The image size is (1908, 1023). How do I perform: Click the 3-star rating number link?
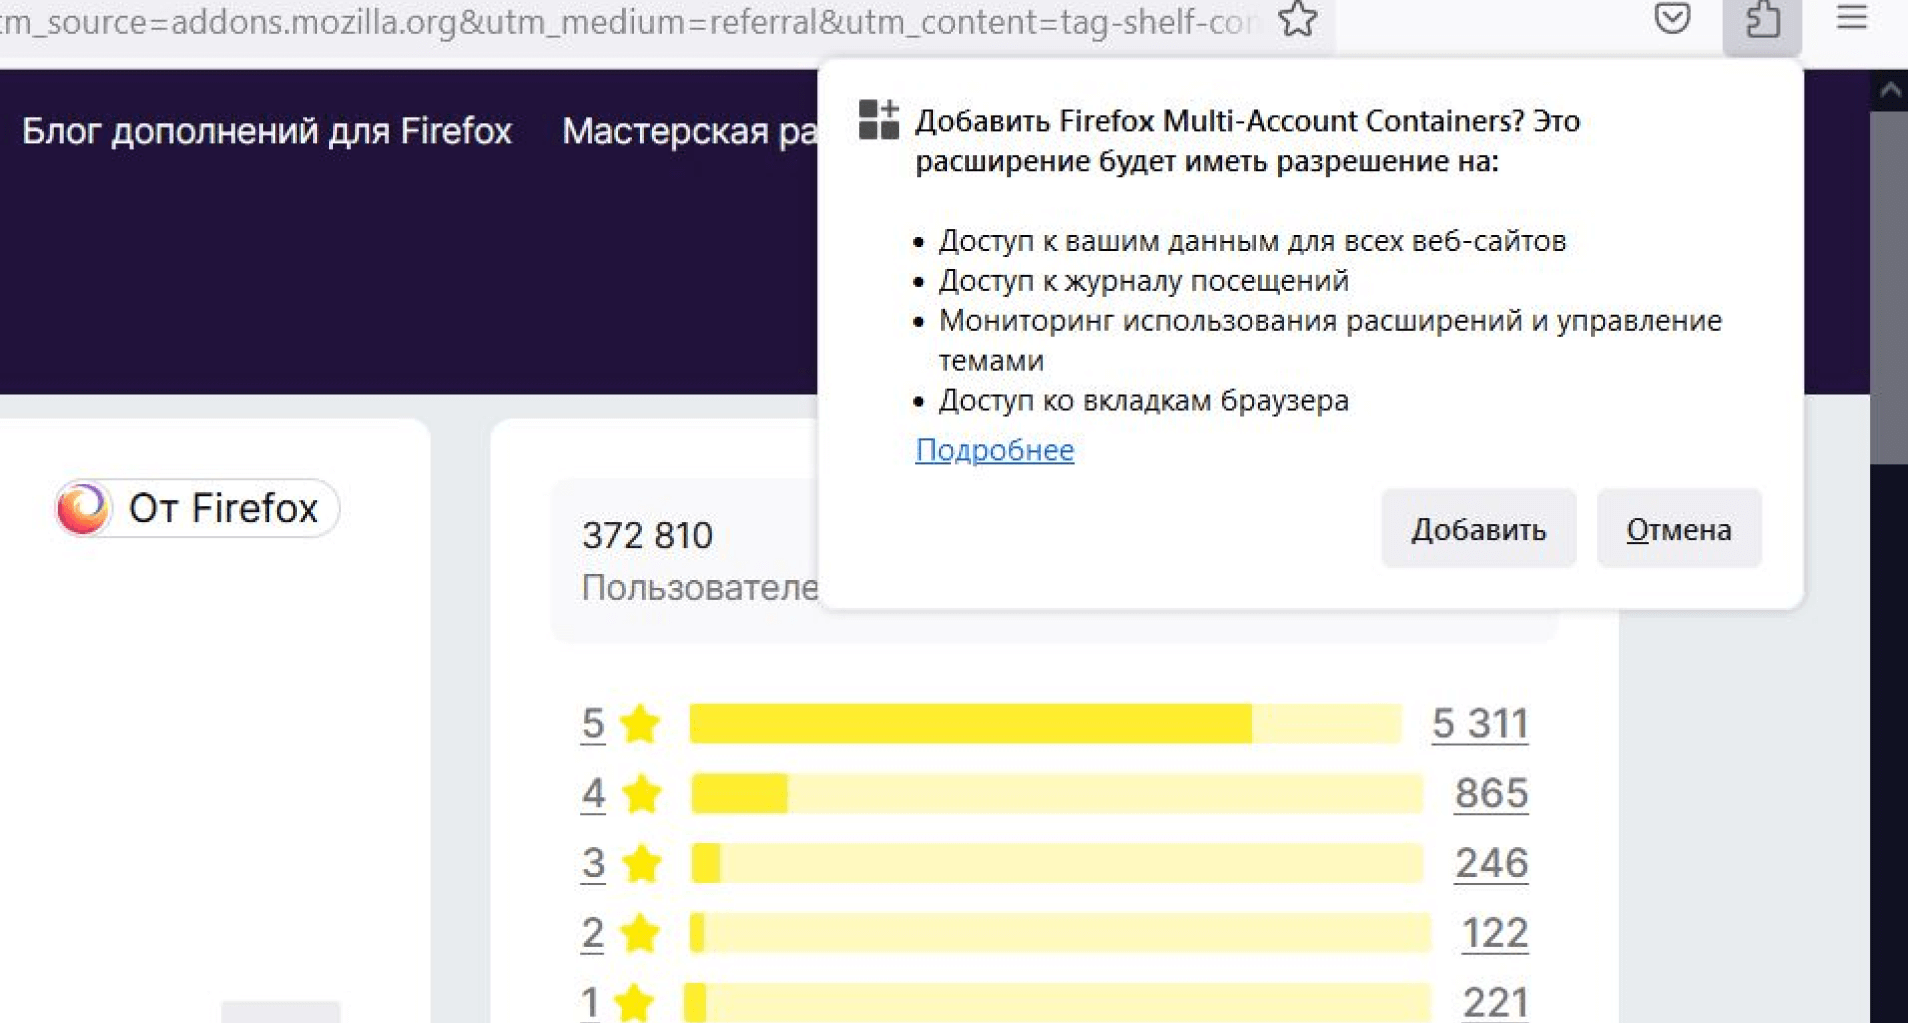click(x=593, y=863)
